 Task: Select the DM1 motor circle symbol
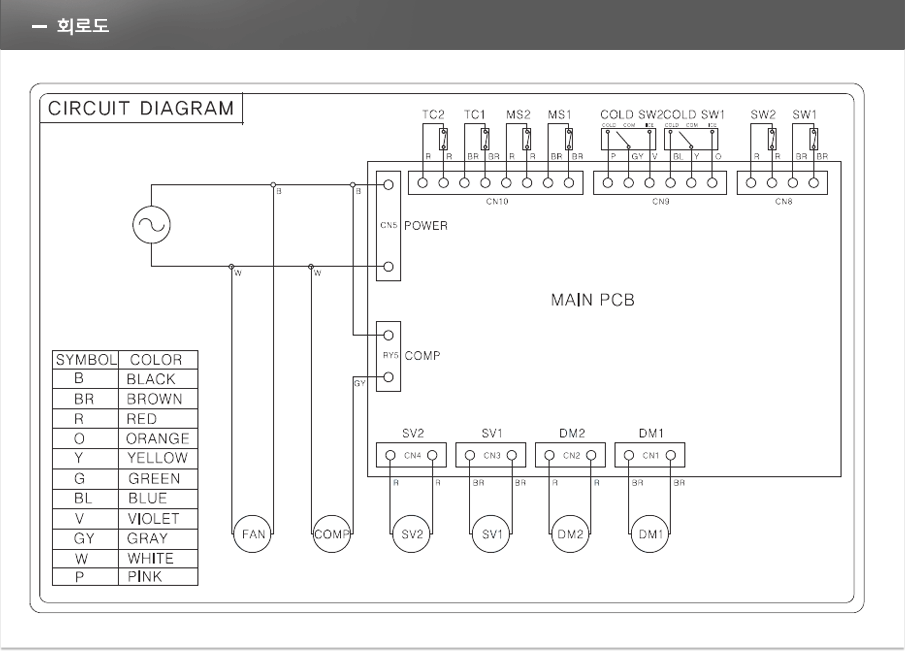[x=649, y=535]
